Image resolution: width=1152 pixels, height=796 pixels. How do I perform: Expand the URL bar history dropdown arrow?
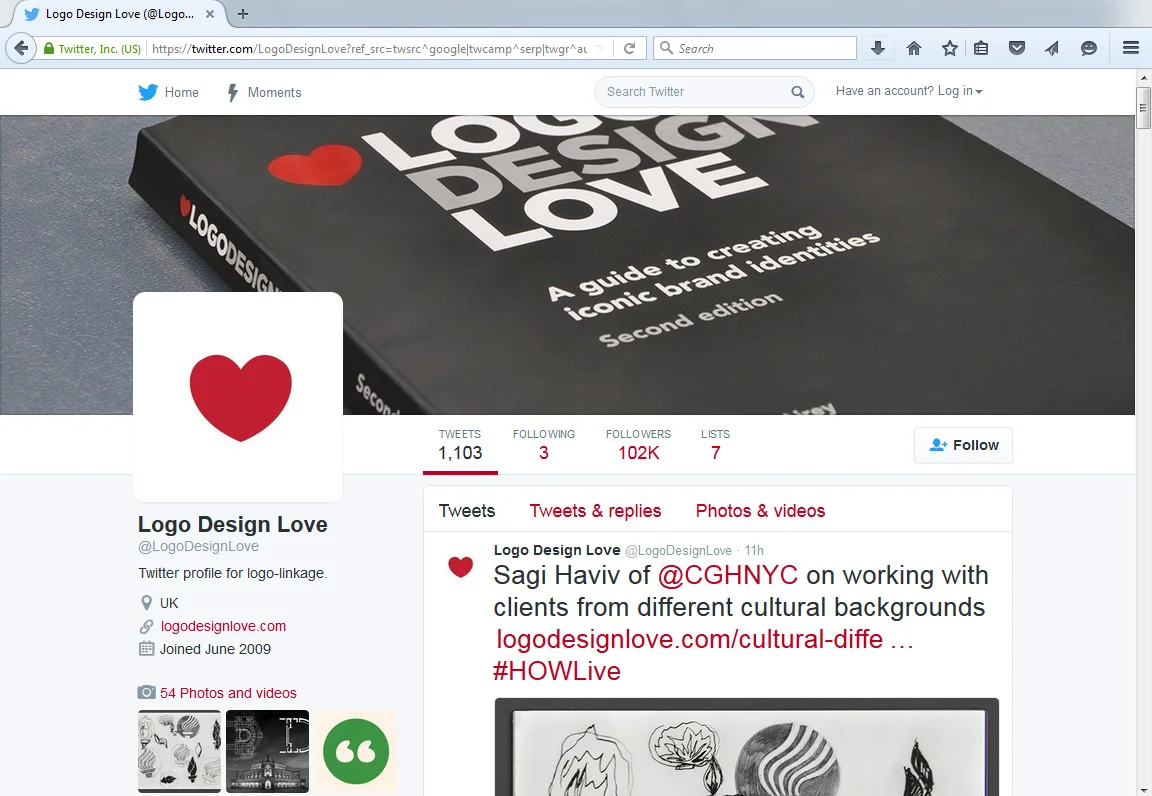pyautogui.click(x=600, y=49)
